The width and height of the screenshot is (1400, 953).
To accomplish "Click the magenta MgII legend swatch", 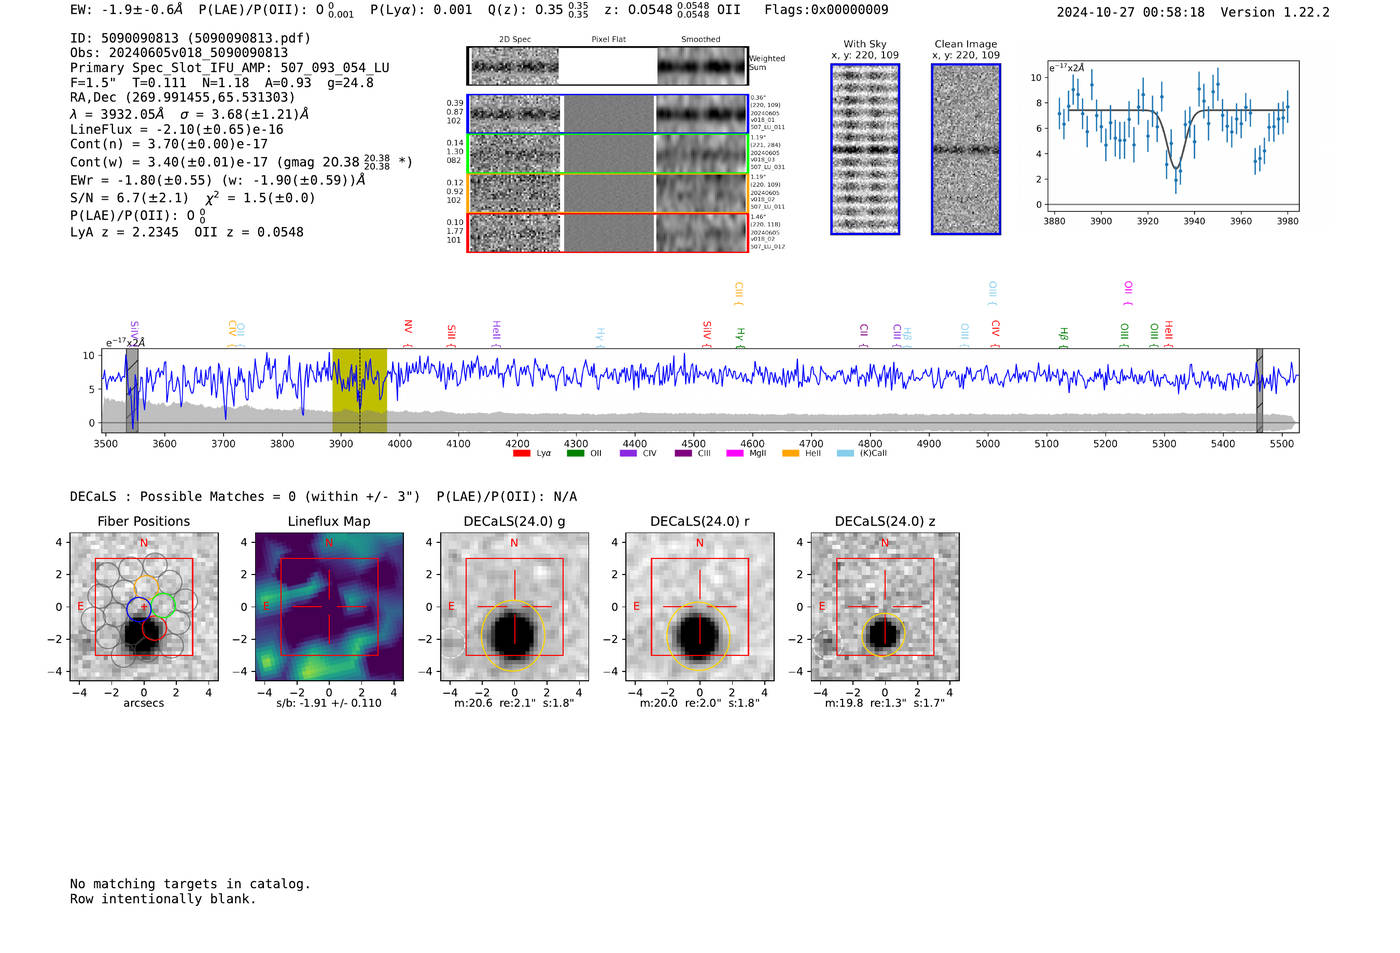I will [x=734, y=453].
